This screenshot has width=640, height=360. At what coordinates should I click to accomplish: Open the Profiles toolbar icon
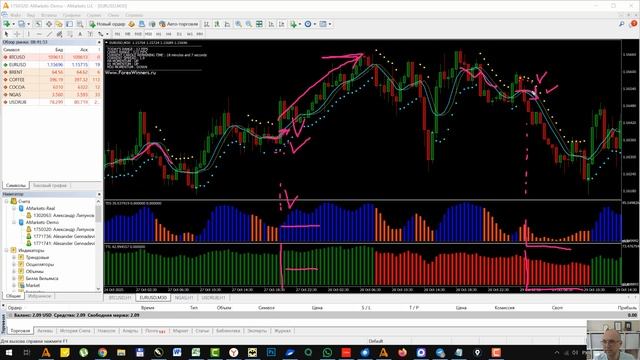coord(22,24)
